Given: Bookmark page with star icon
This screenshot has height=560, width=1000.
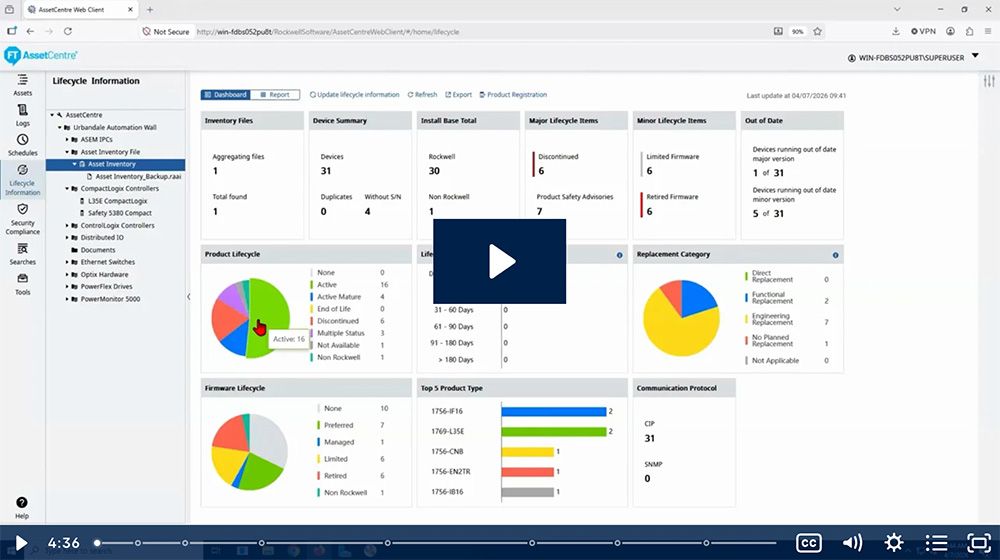Looking at the screenshot, I should [818, 31].
